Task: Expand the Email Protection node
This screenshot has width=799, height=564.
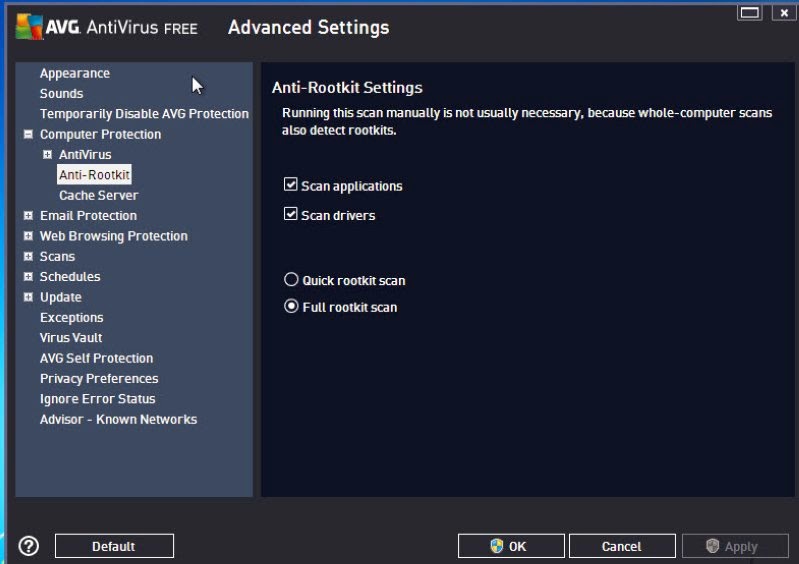Action: [x=29, y=216]
